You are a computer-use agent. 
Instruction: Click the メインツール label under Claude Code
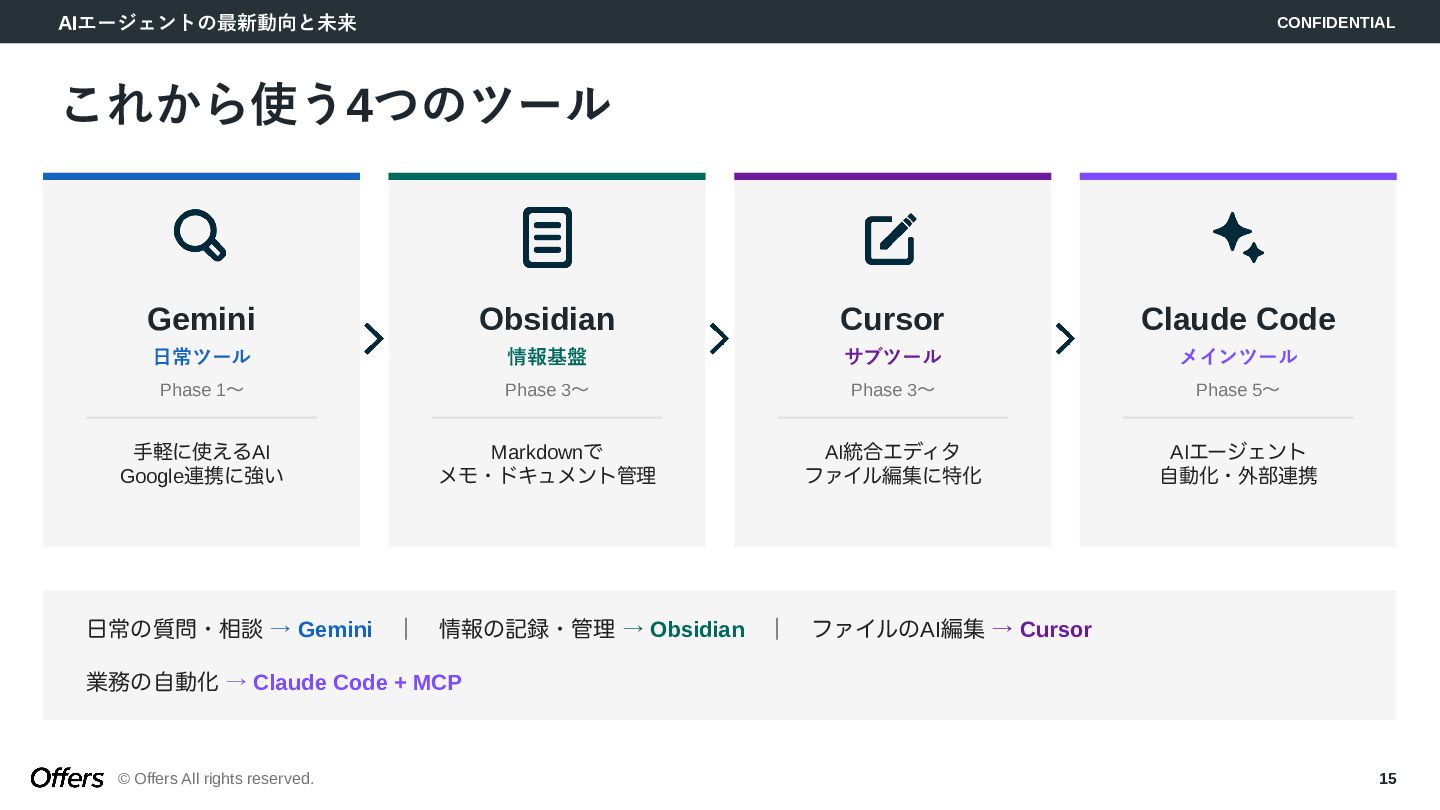pyautogui.click(x=1238, y=357)
